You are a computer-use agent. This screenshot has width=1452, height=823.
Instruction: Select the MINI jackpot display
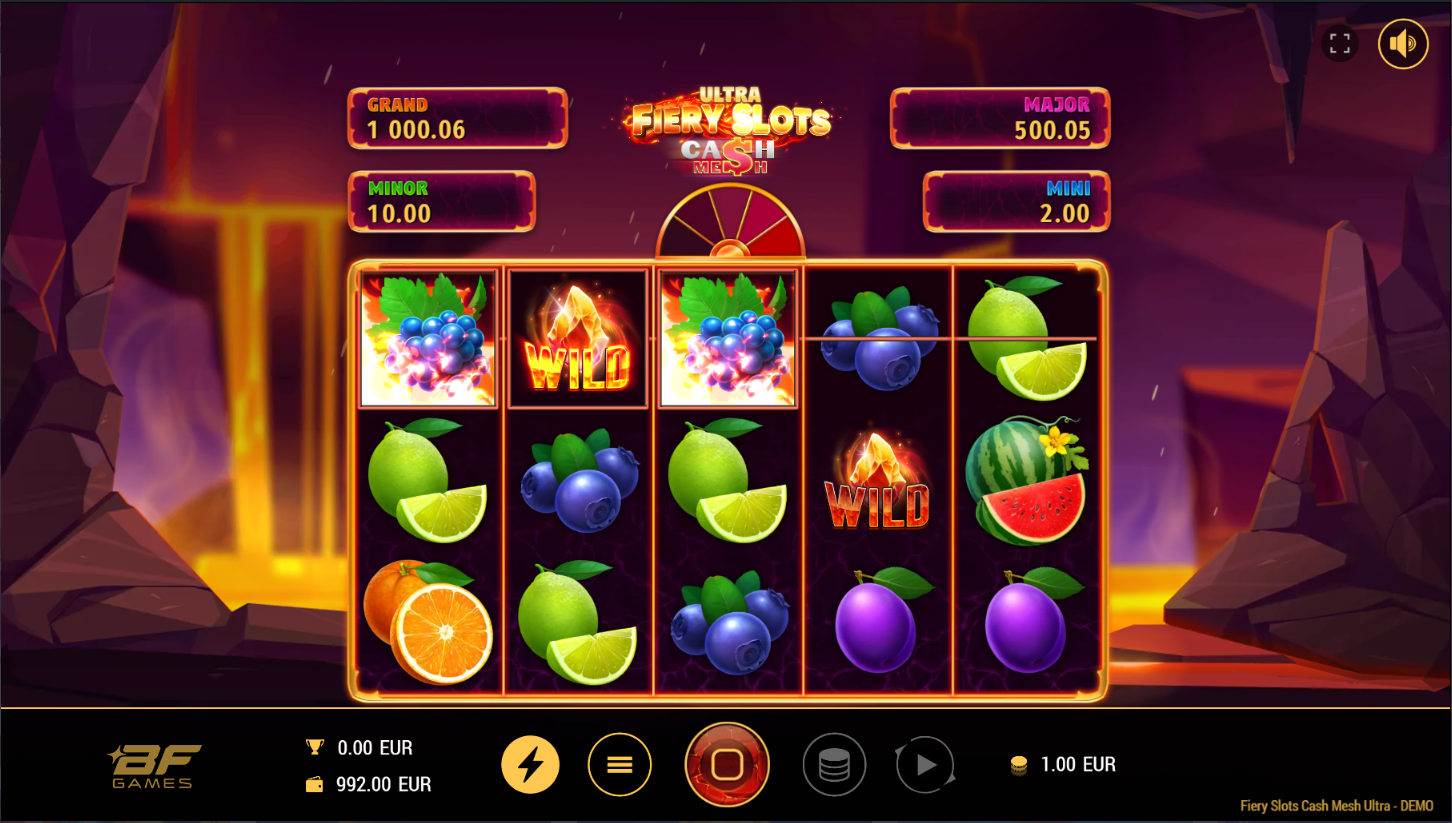(1016, 201)
